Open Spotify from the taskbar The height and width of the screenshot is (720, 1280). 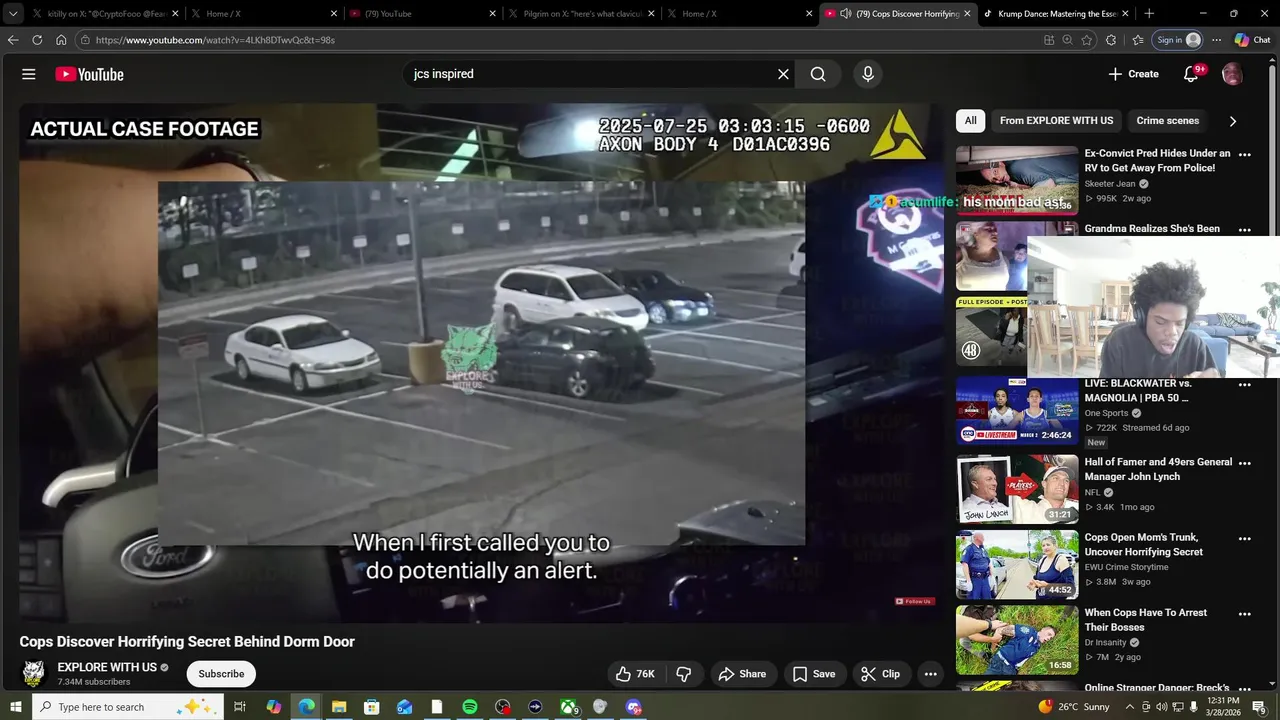[470, 707]
